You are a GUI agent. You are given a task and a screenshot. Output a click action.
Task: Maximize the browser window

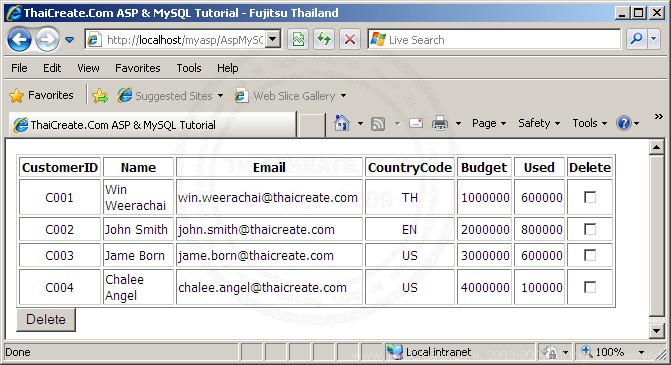click(638, 13)
